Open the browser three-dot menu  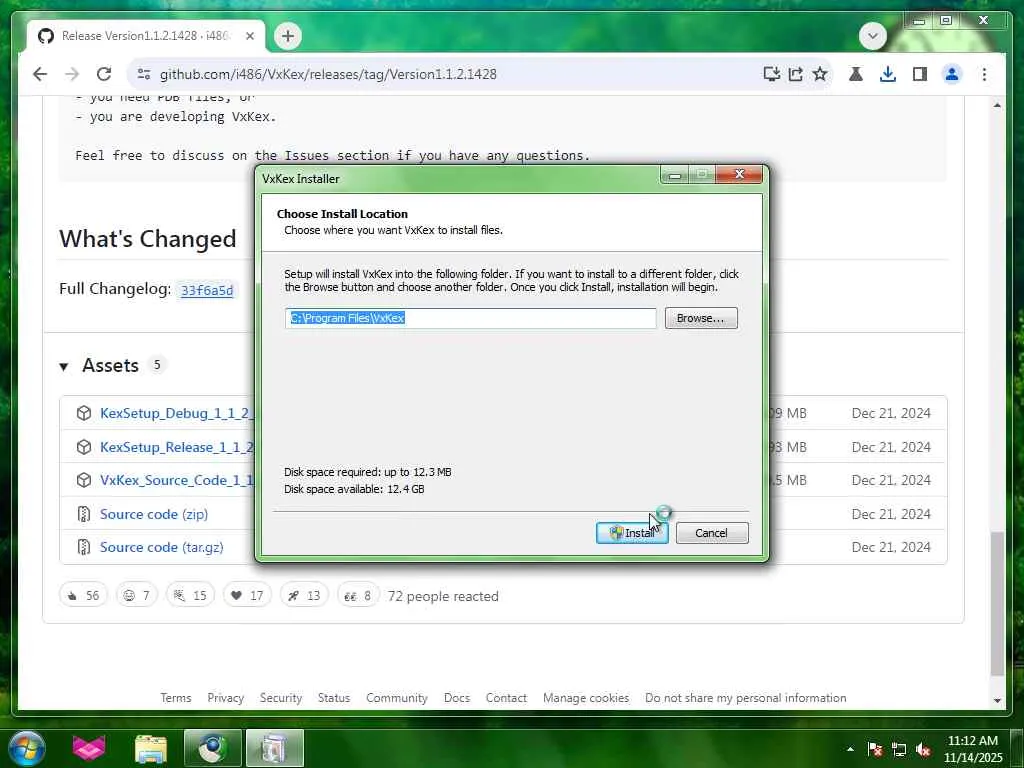(x=984, y=74)
